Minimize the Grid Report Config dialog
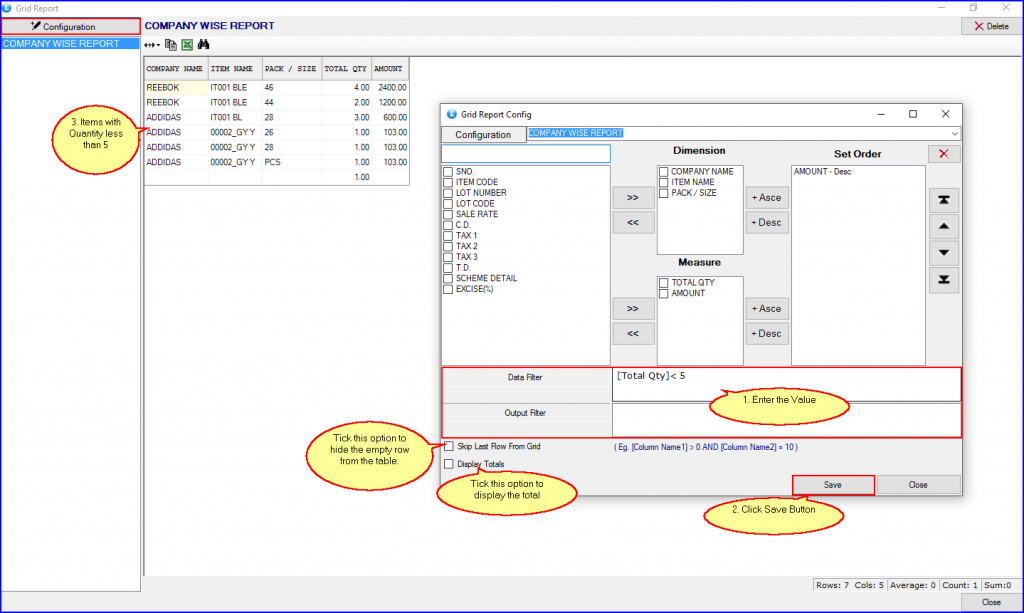Image resolution: width=1024 pixels, height=613 pixels. pos(881,114)
